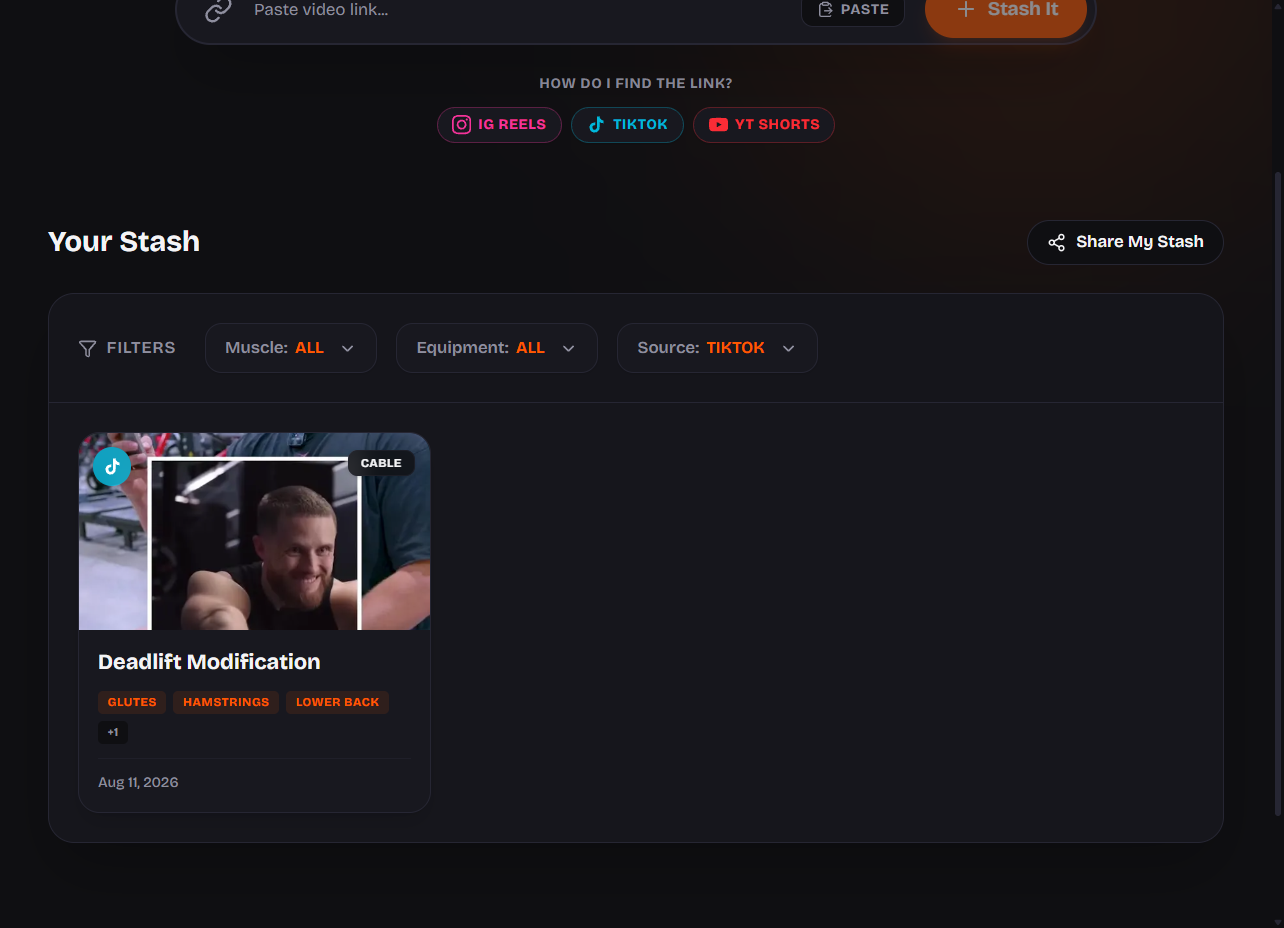Click the Your Stash heading
1284x928 pixels.
click(124, 242)
